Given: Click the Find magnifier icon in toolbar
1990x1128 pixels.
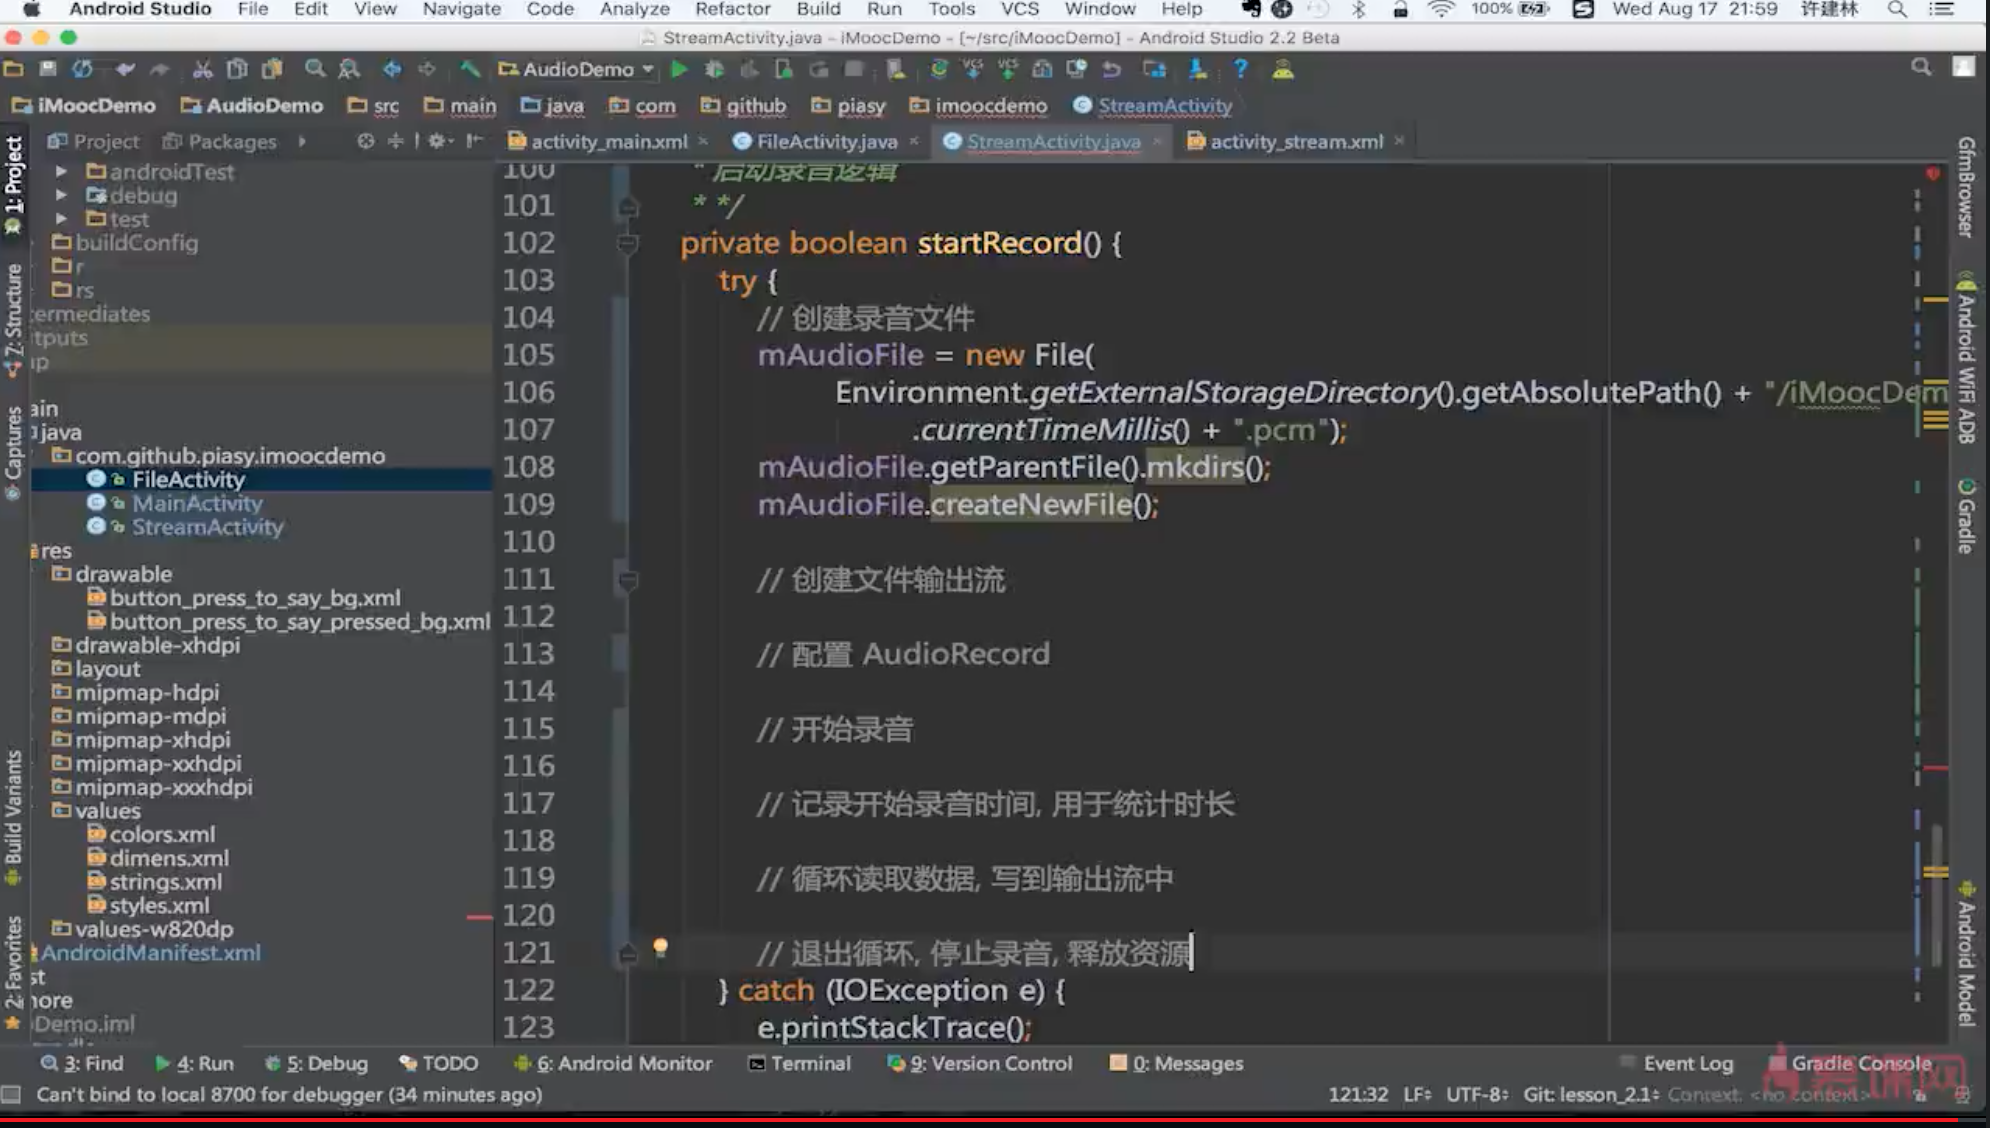Looking at the screenshot, I should pos(315,69).
